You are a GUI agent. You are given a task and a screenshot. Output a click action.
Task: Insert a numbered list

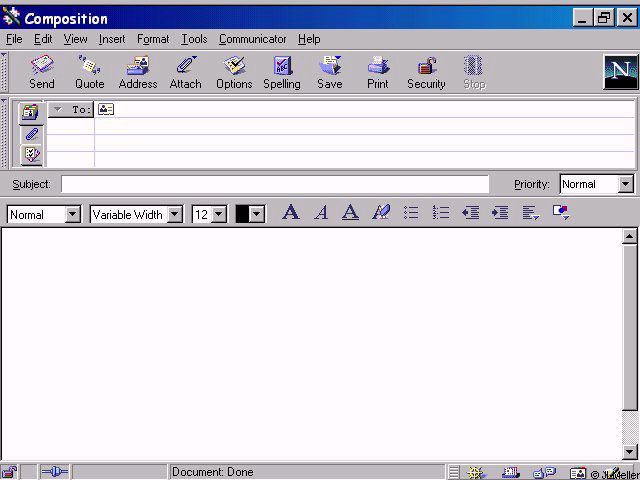(x=441, y=213)
